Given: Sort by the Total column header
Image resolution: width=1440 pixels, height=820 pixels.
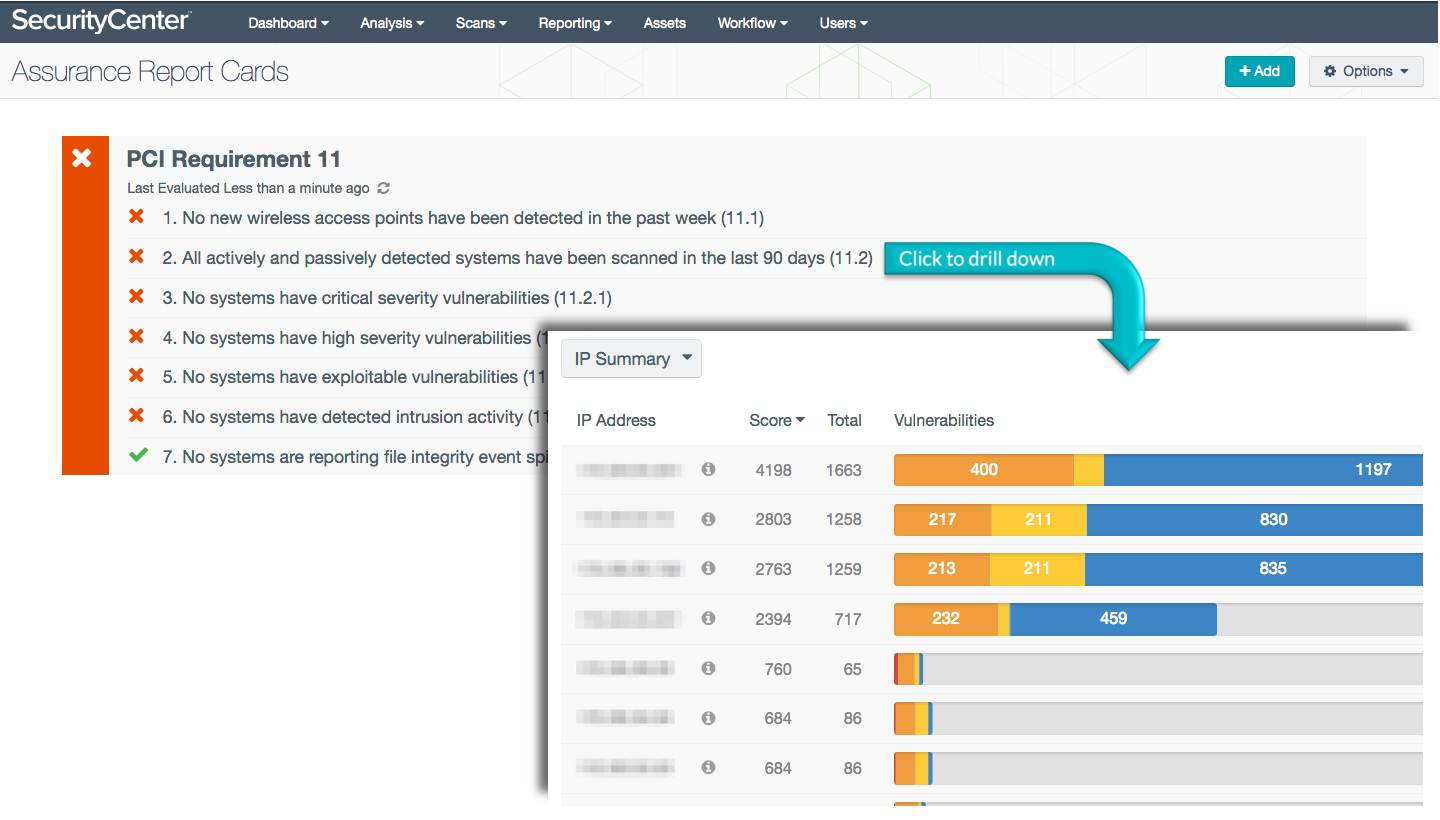Looking at the screenshot, I should 845,420.
